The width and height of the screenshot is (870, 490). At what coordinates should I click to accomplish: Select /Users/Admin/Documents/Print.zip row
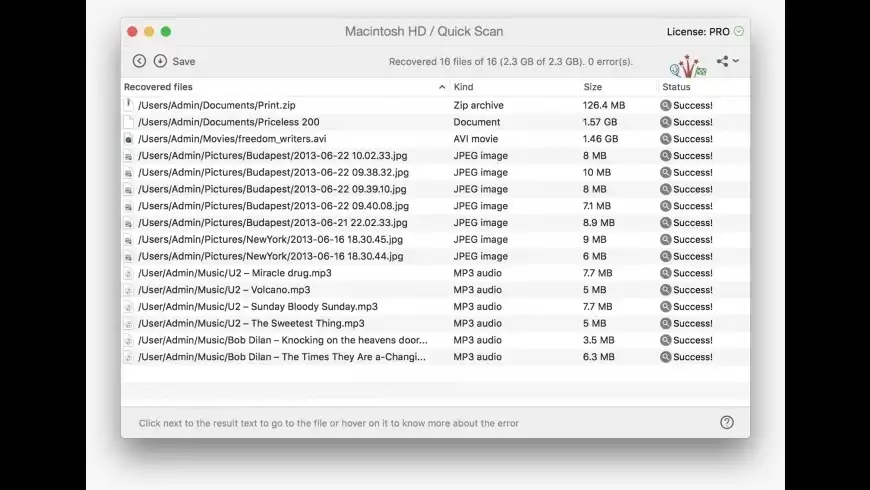tap(435, 105)
